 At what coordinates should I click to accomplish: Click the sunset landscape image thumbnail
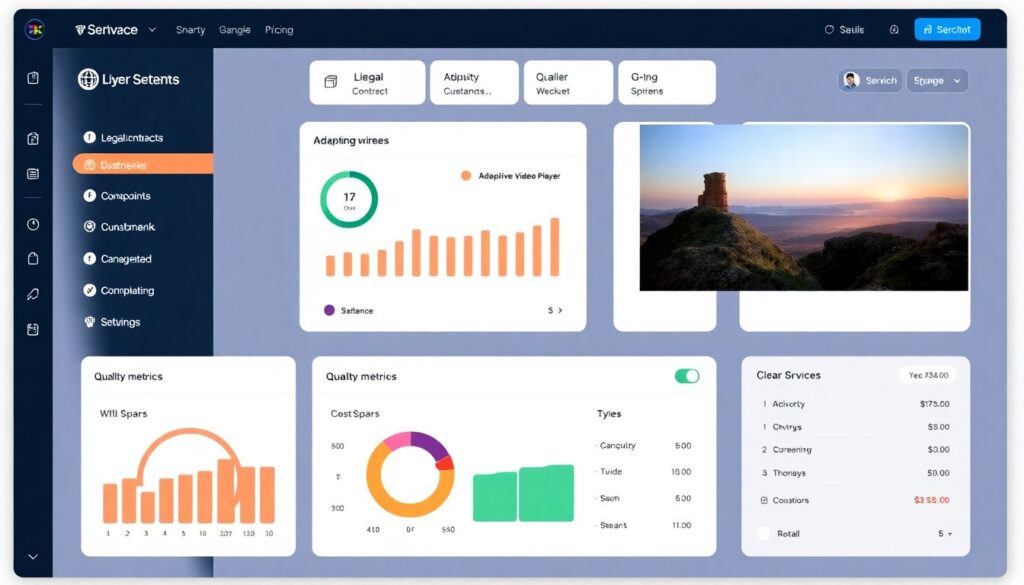click(x=803, y=207)
